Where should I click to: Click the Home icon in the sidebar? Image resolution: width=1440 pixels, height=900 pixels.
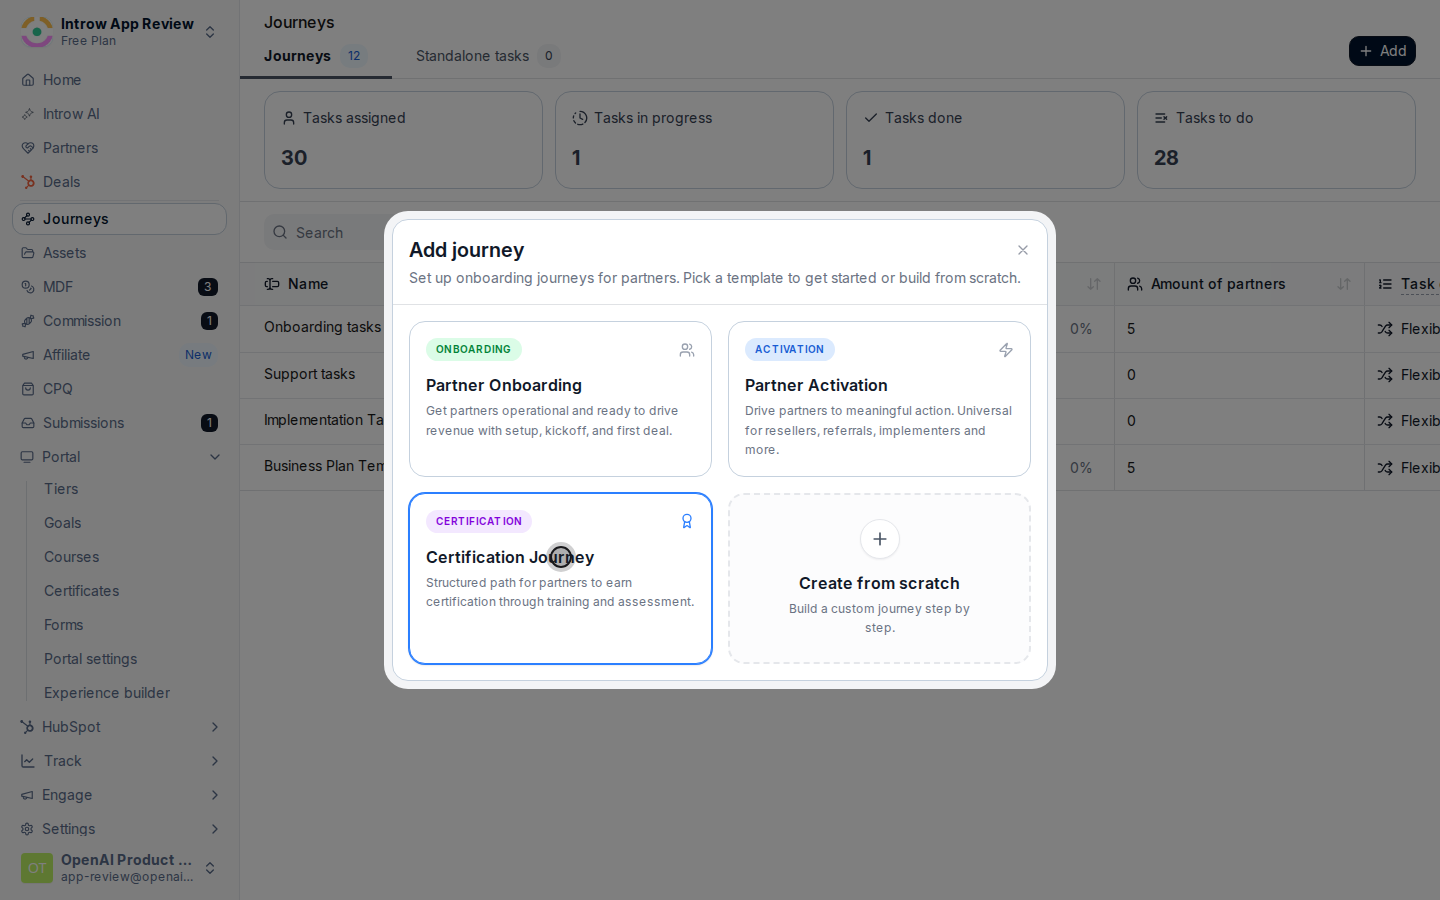[x=28, y=80]
